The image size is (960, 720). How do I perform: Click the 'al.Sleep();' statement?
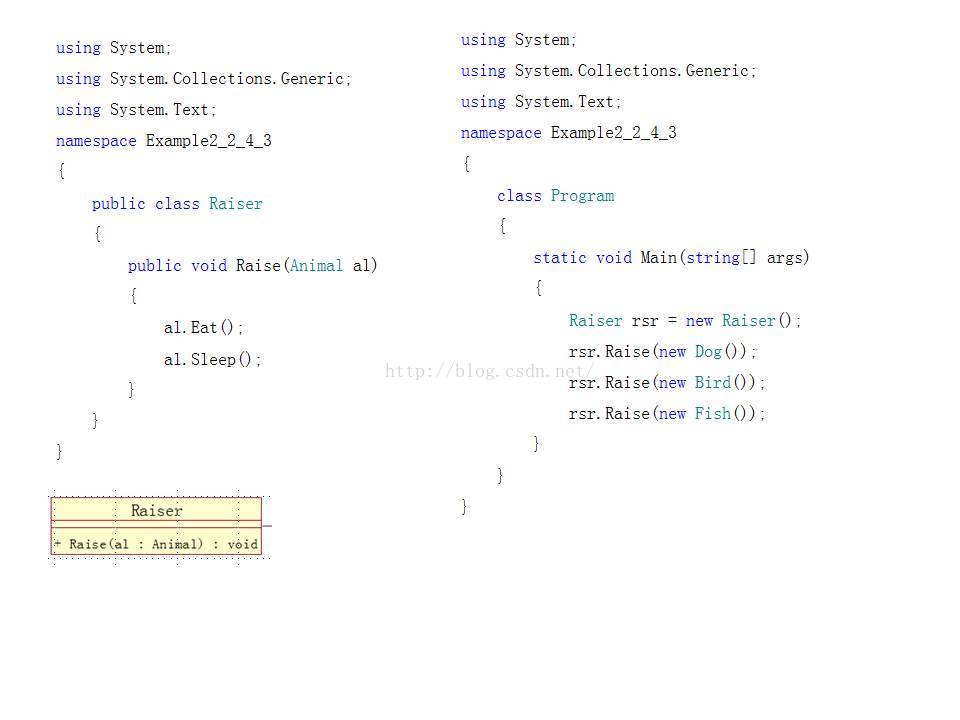212,359
